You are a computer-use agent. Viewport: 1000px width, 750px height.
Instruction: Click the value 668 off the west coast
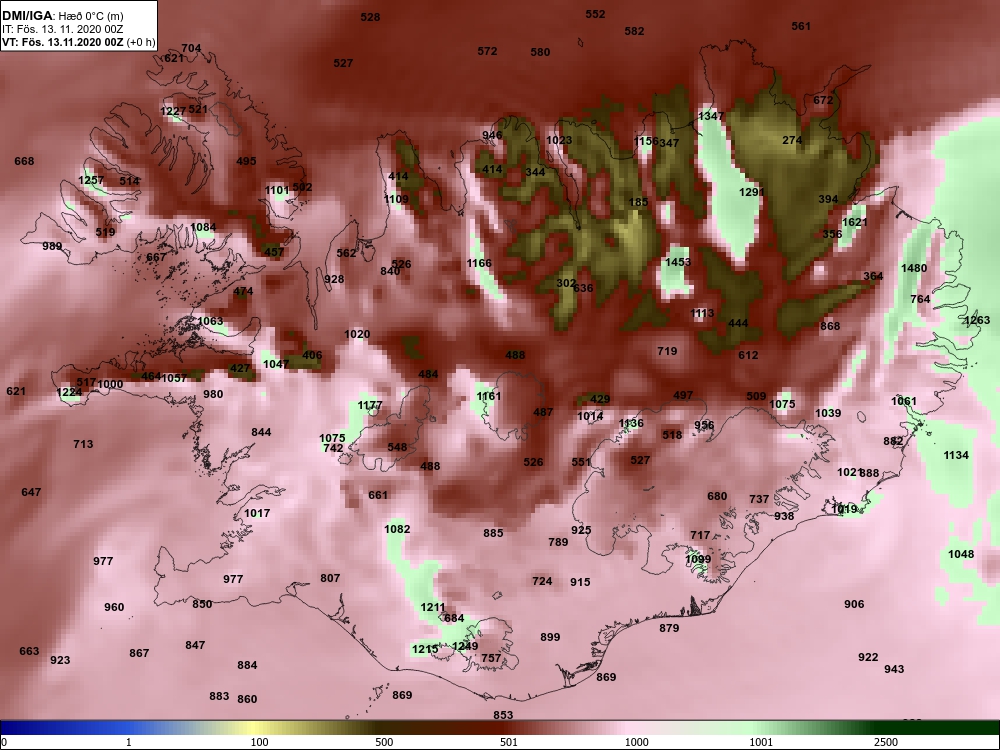click(x=24, y=161)
